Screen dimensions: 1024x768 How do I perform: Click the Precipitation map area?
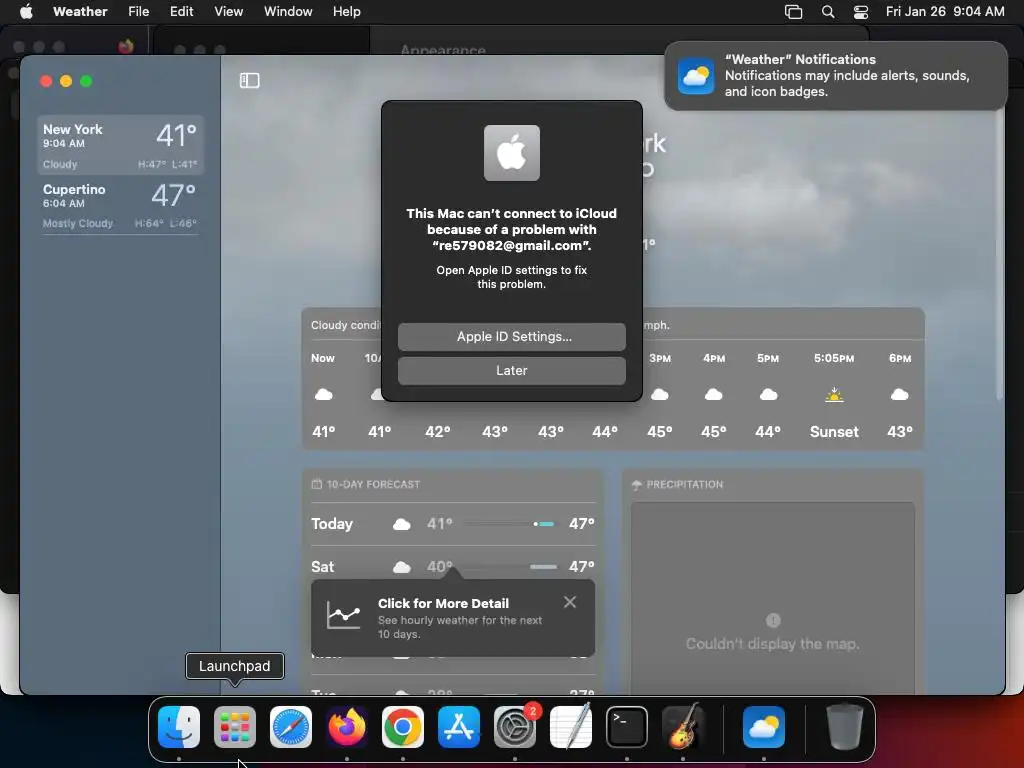point(773,598)
